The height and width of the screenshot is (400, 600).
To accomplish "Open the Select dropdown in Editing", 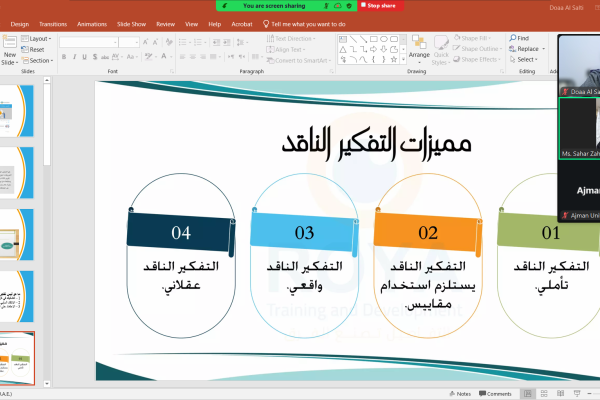I will (524, 59).
